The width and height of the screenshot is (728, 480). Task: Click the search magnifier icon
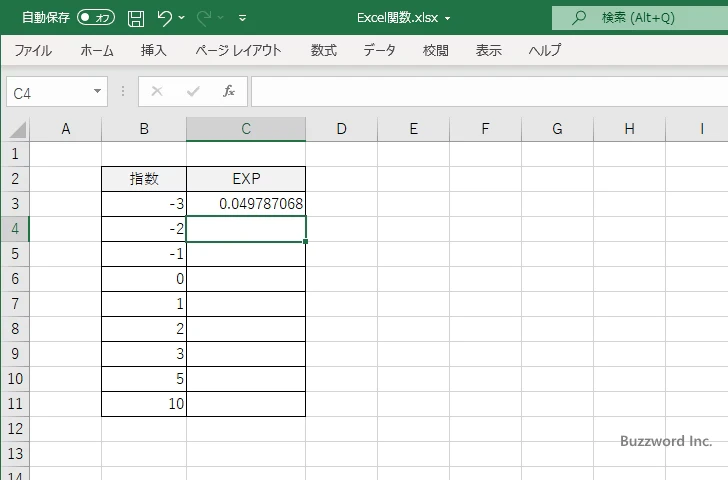pyautogui.click(x=578, y=18)
